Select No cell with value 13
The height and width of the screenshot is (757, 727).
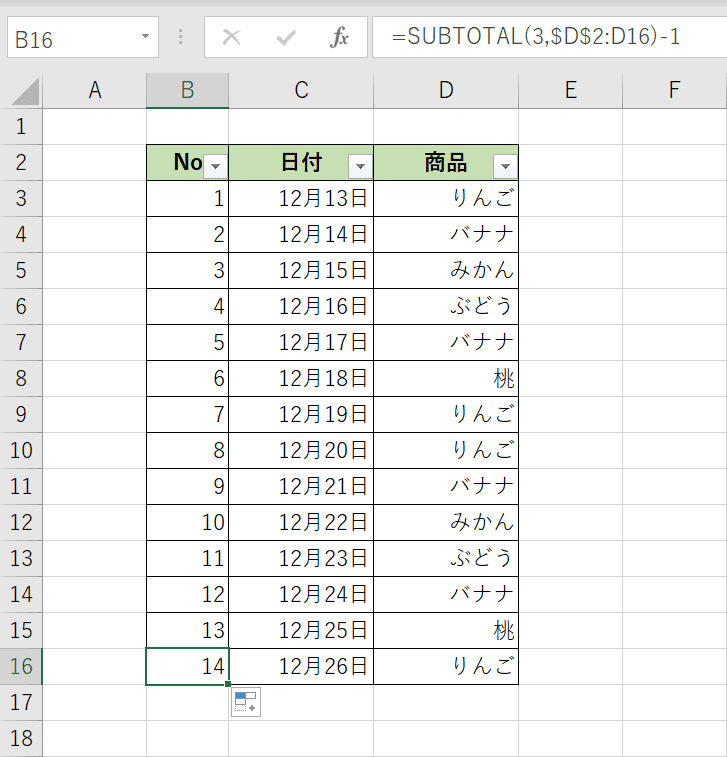(187, 631)
